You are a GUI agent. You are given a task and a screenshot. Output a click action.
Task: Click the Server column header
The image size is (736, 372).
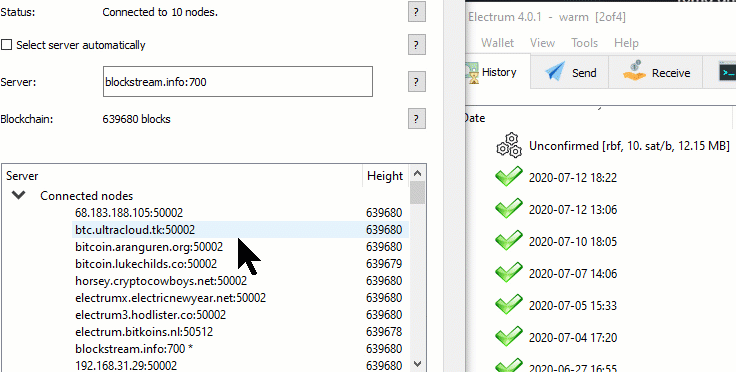[x=182, y=176]
